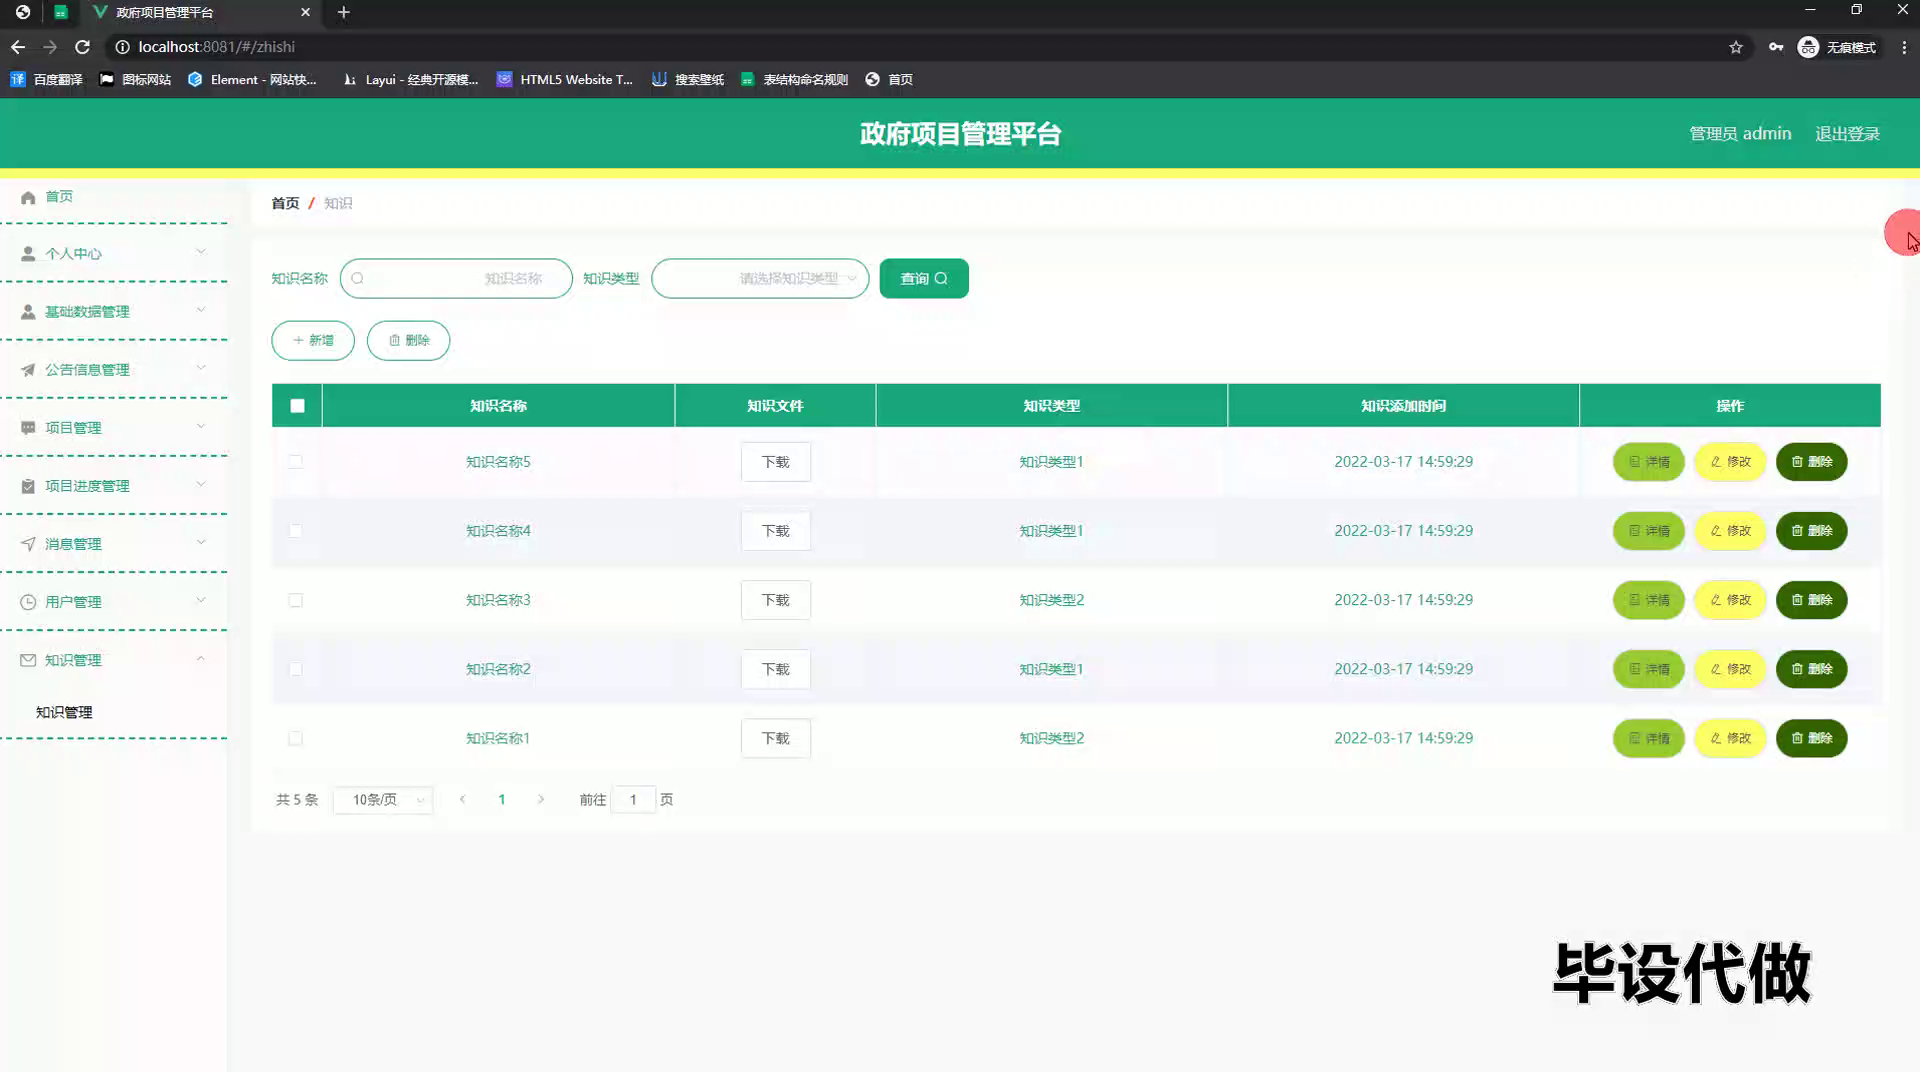1920x1072 pixels.
Task: Open the browser three-dot menu
Action: click(x=1904, y=47)
